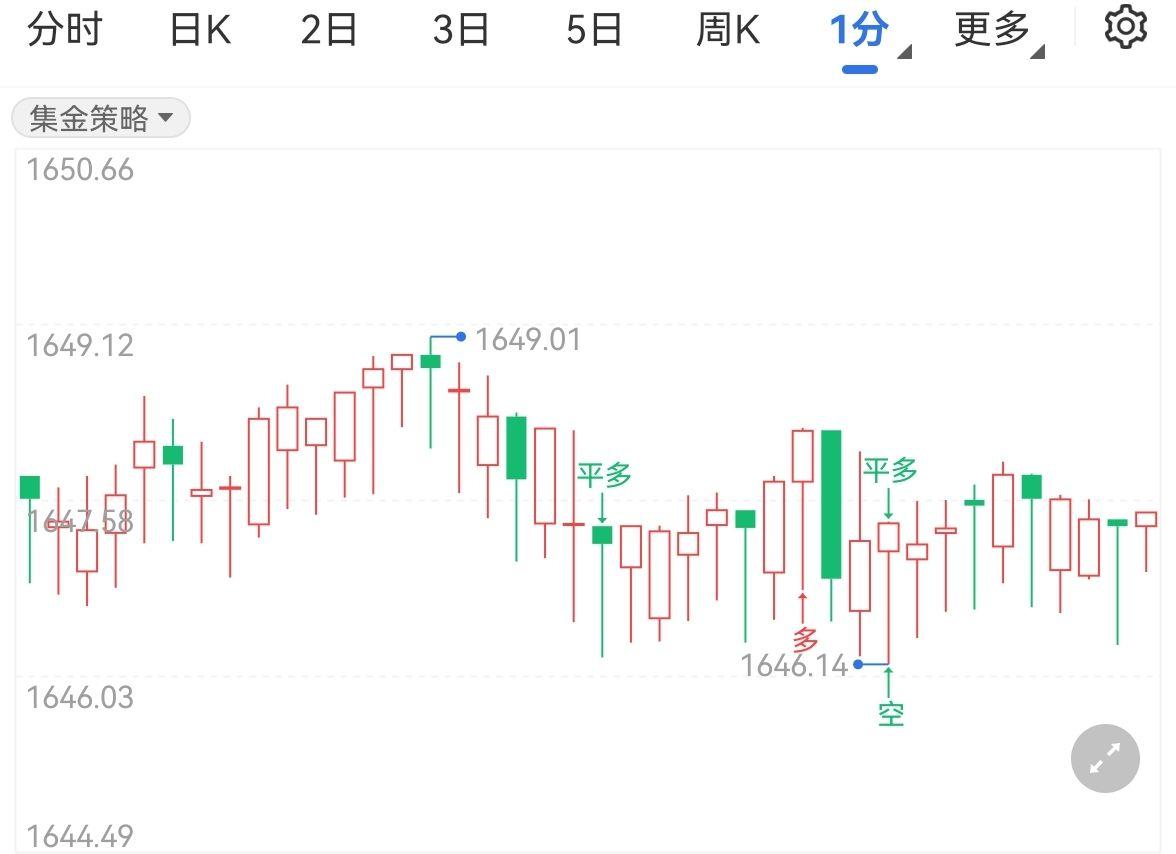Click the 1644.49 price axis label
The image size is (1176, 854).
[x=80, y=836]
